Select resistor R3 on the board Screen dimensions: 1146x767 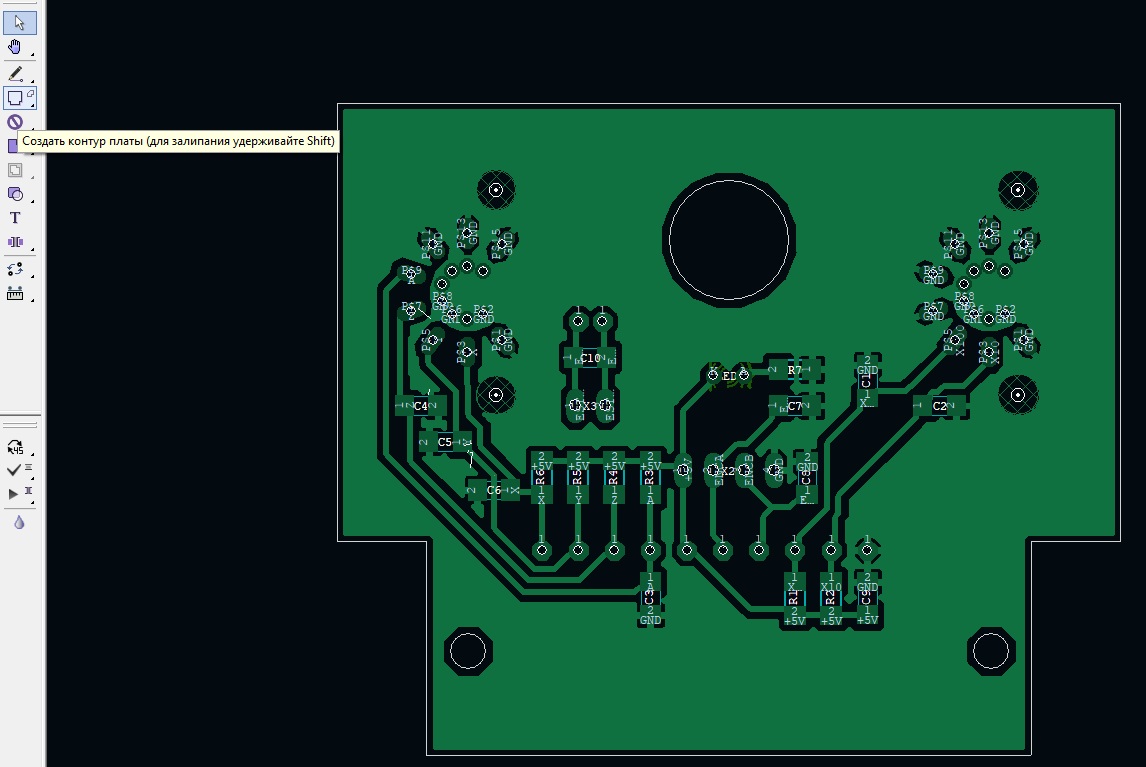650,477
